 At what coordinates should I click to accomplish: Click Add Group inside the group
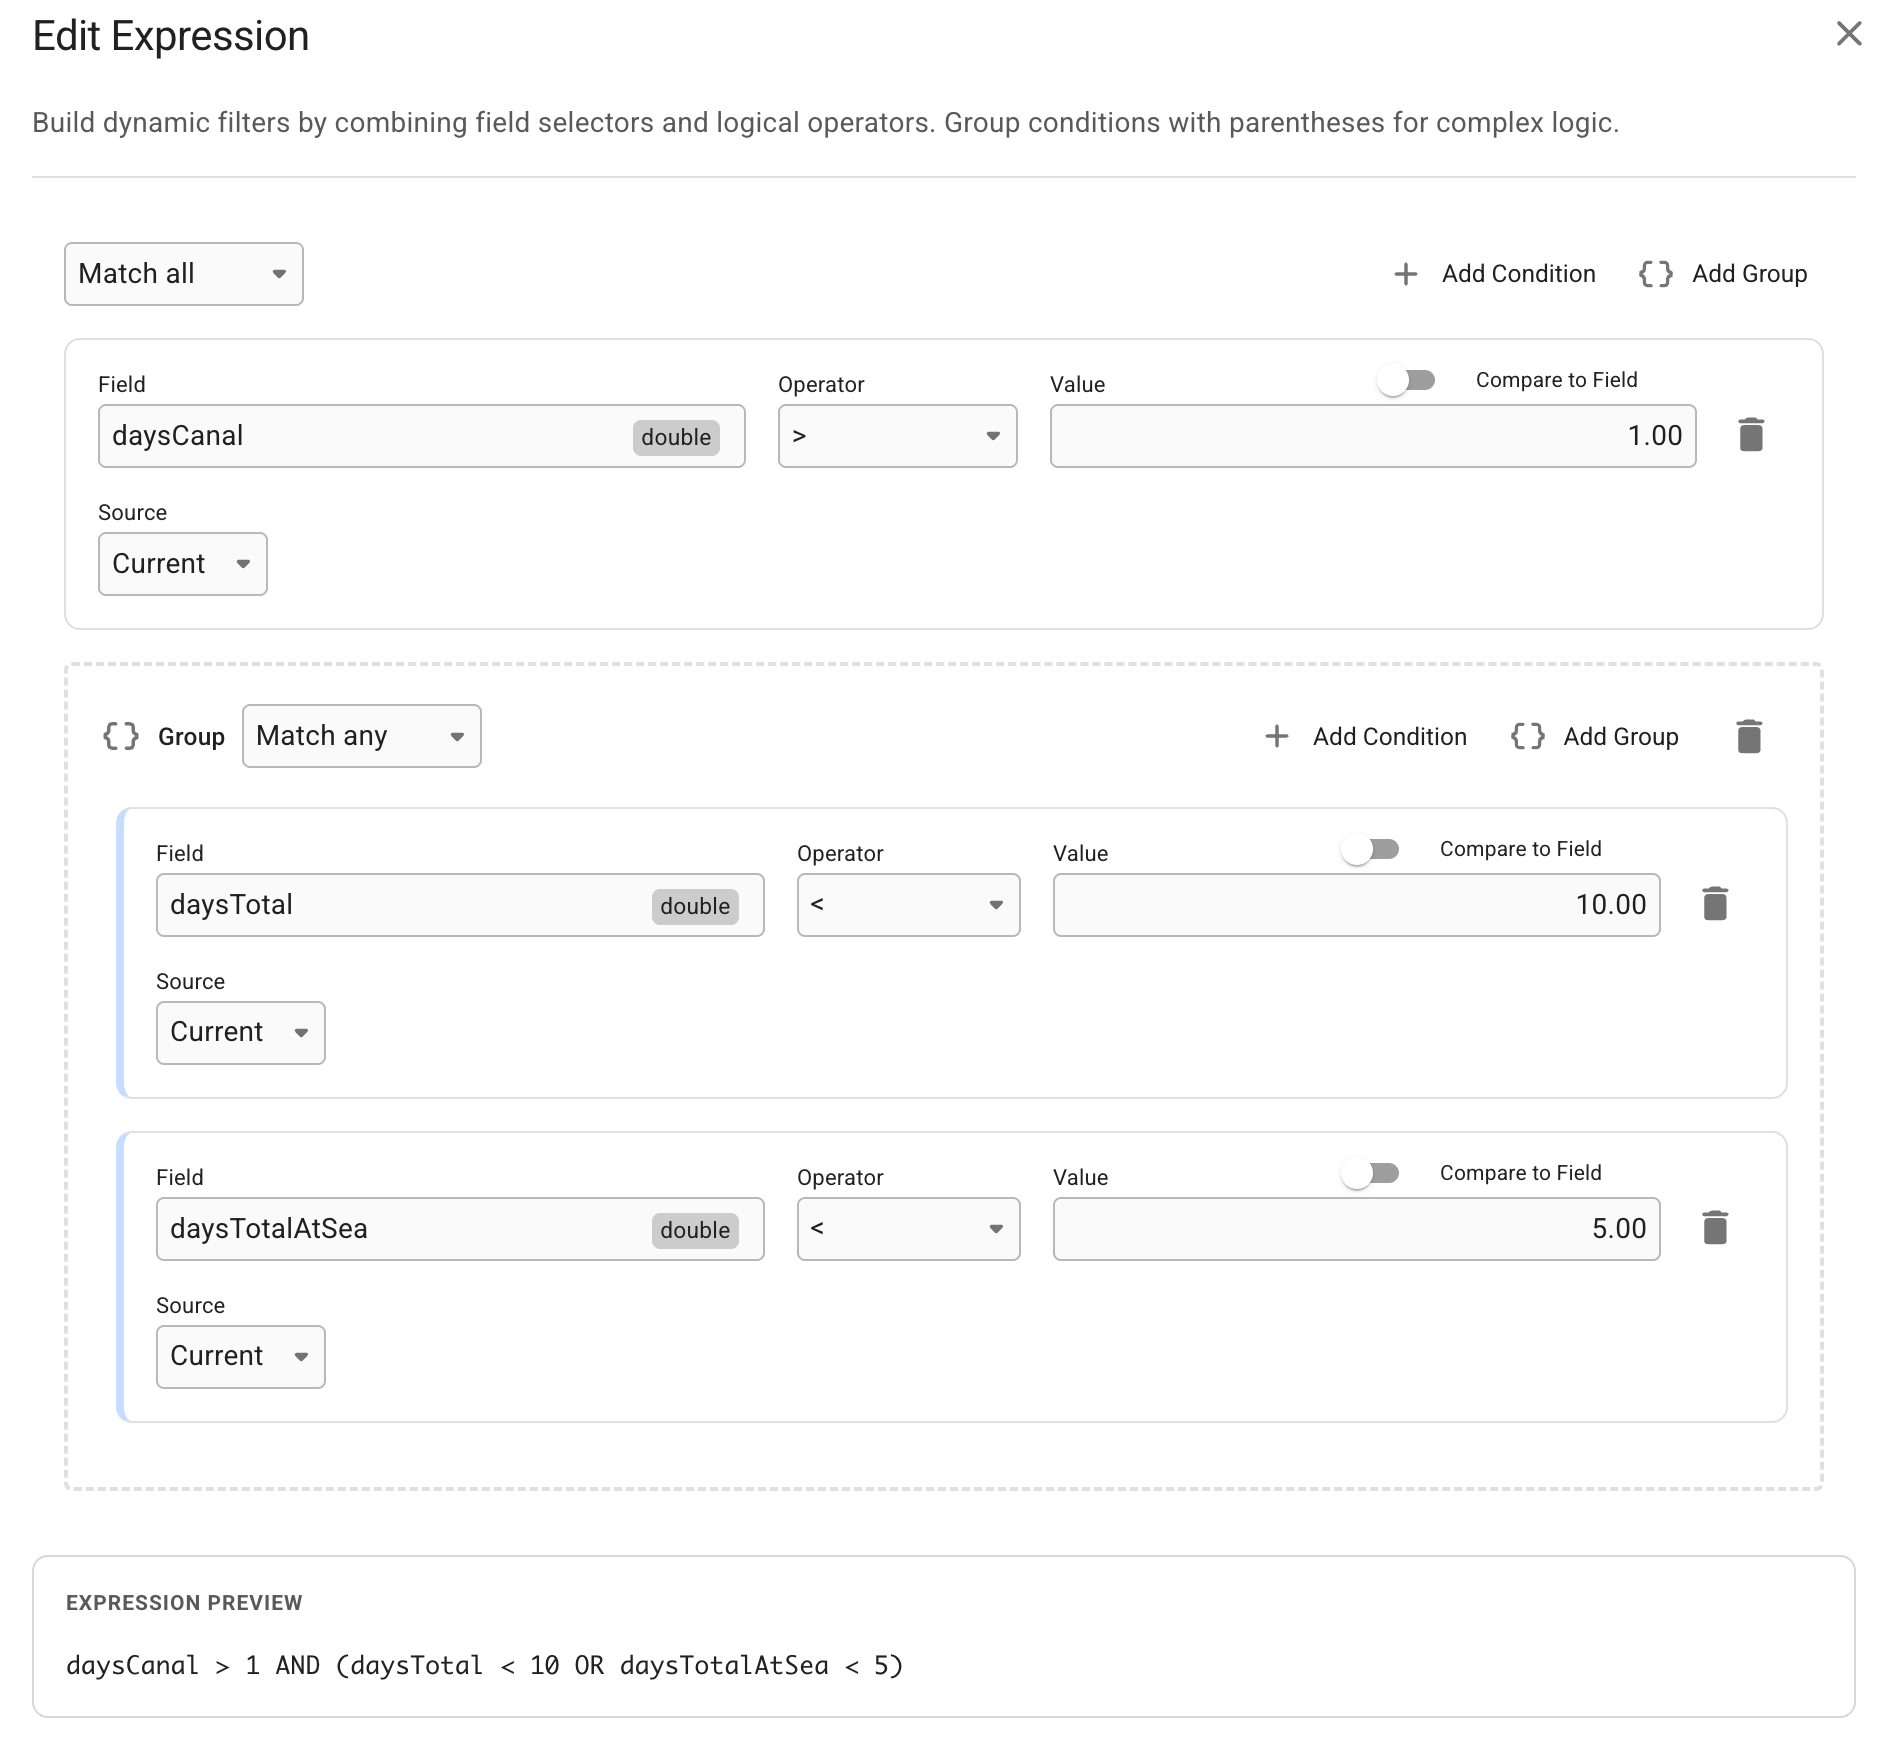(x=1595, y=737)
